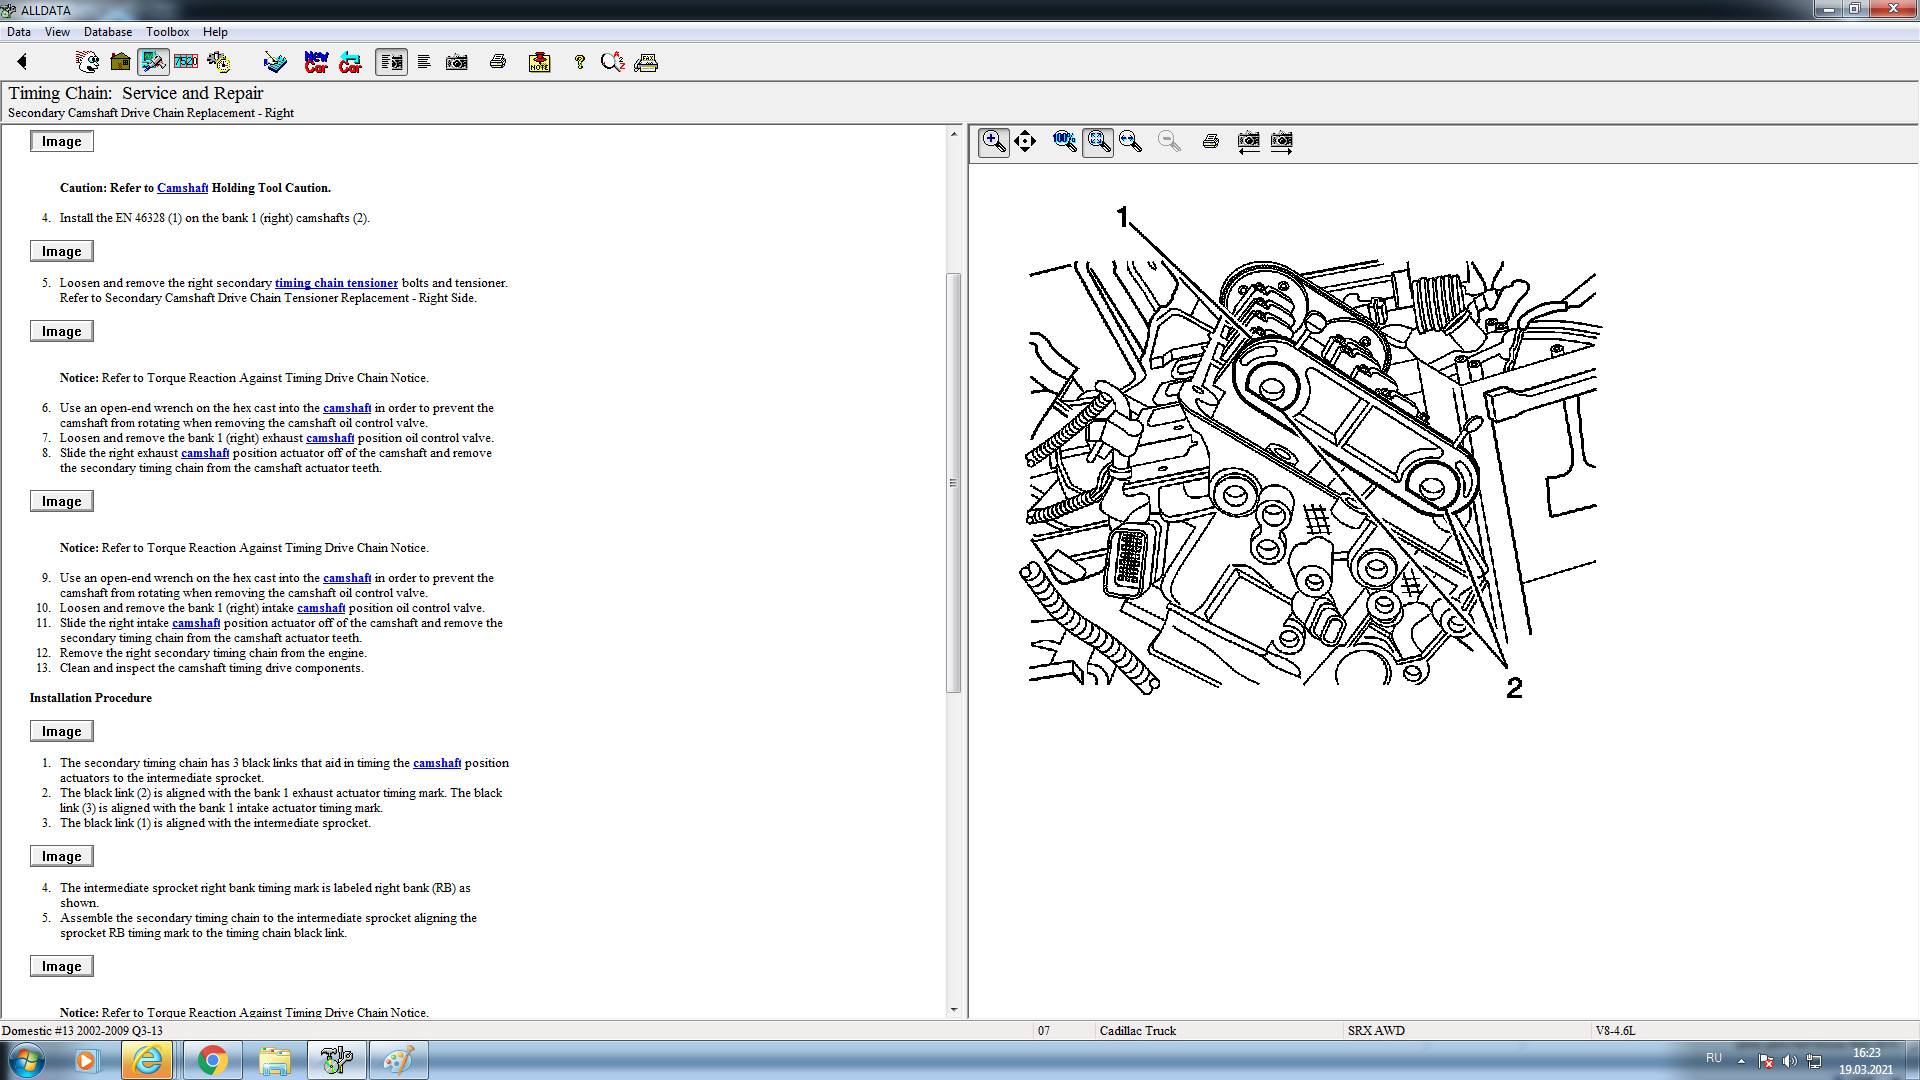The height and width of the screenshot is (1080, 1920).
Task: Go to previous image camera icon
Action: (x=1248, y=141)
